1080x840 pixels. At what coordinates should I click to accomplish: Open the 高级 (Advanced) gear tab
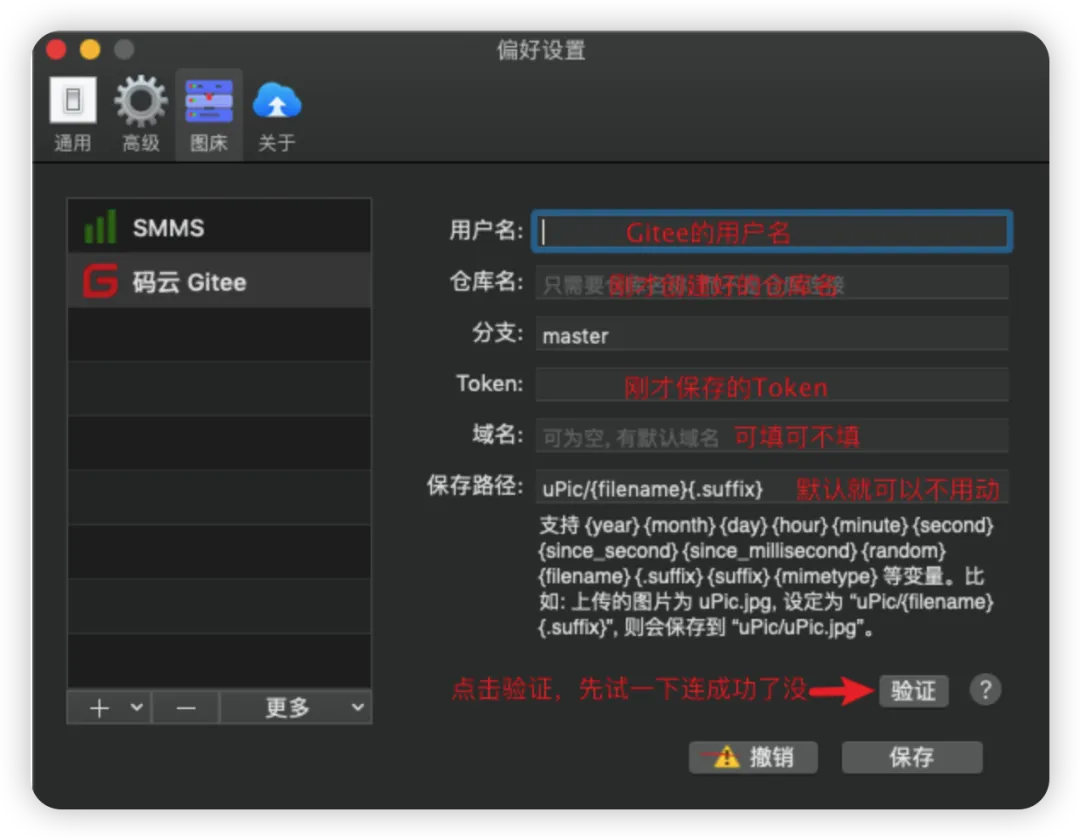tap(141, 115)
